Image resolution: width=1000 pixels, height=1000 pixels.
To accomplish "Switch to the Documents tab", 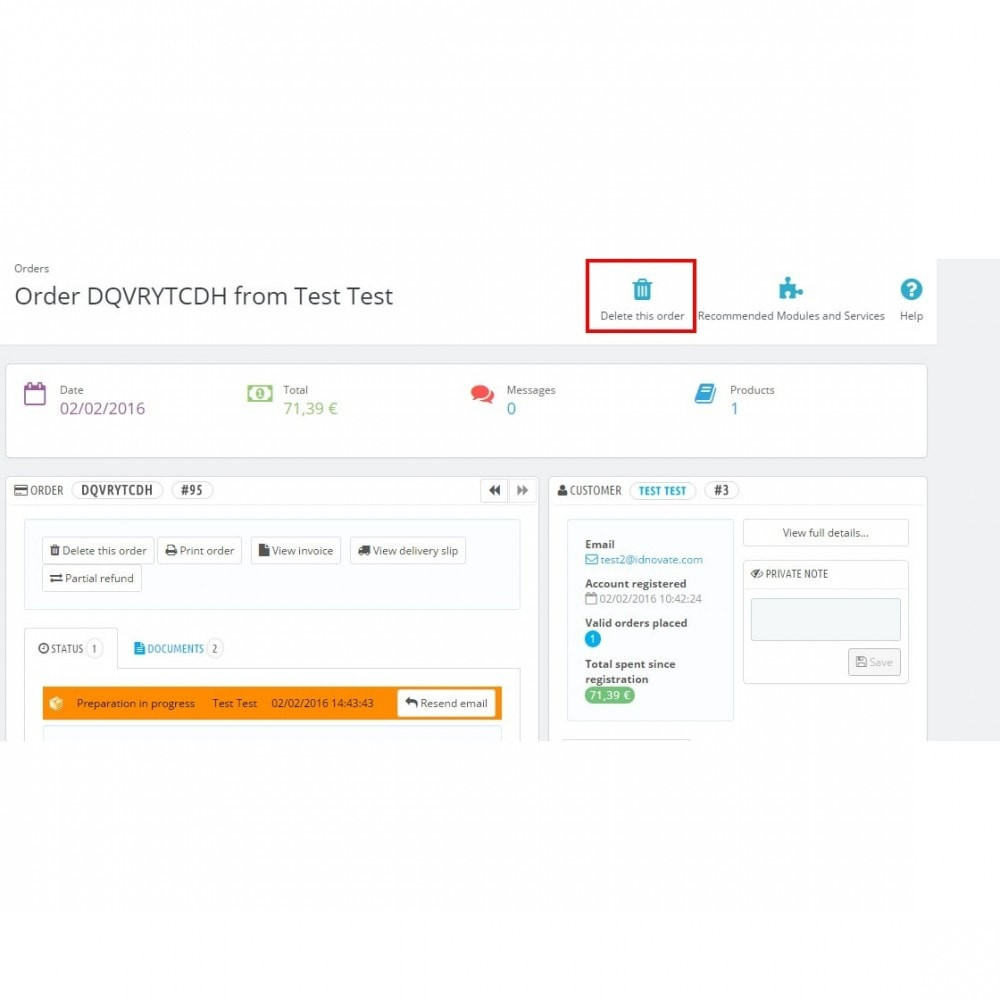I will tap(178, 649).
